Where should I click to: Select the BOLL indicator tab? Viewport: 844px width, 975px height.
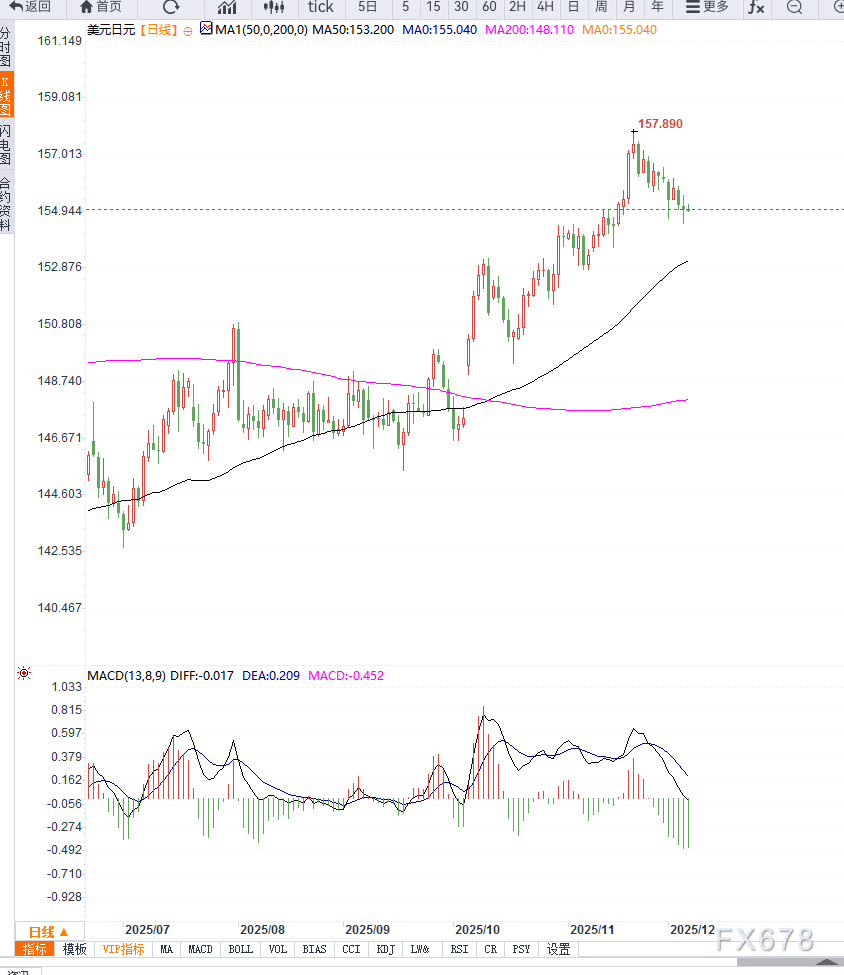240,949
